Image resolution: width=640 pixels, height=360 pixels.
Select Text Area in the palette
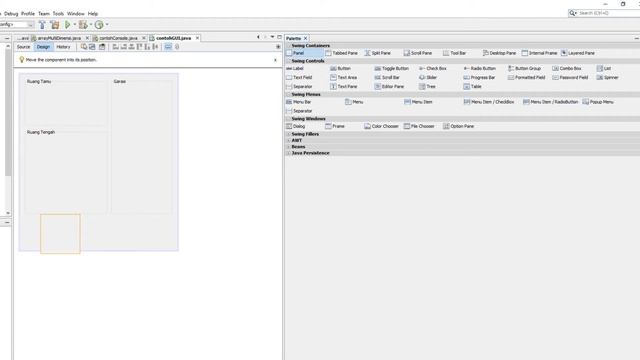coord(343,78)
